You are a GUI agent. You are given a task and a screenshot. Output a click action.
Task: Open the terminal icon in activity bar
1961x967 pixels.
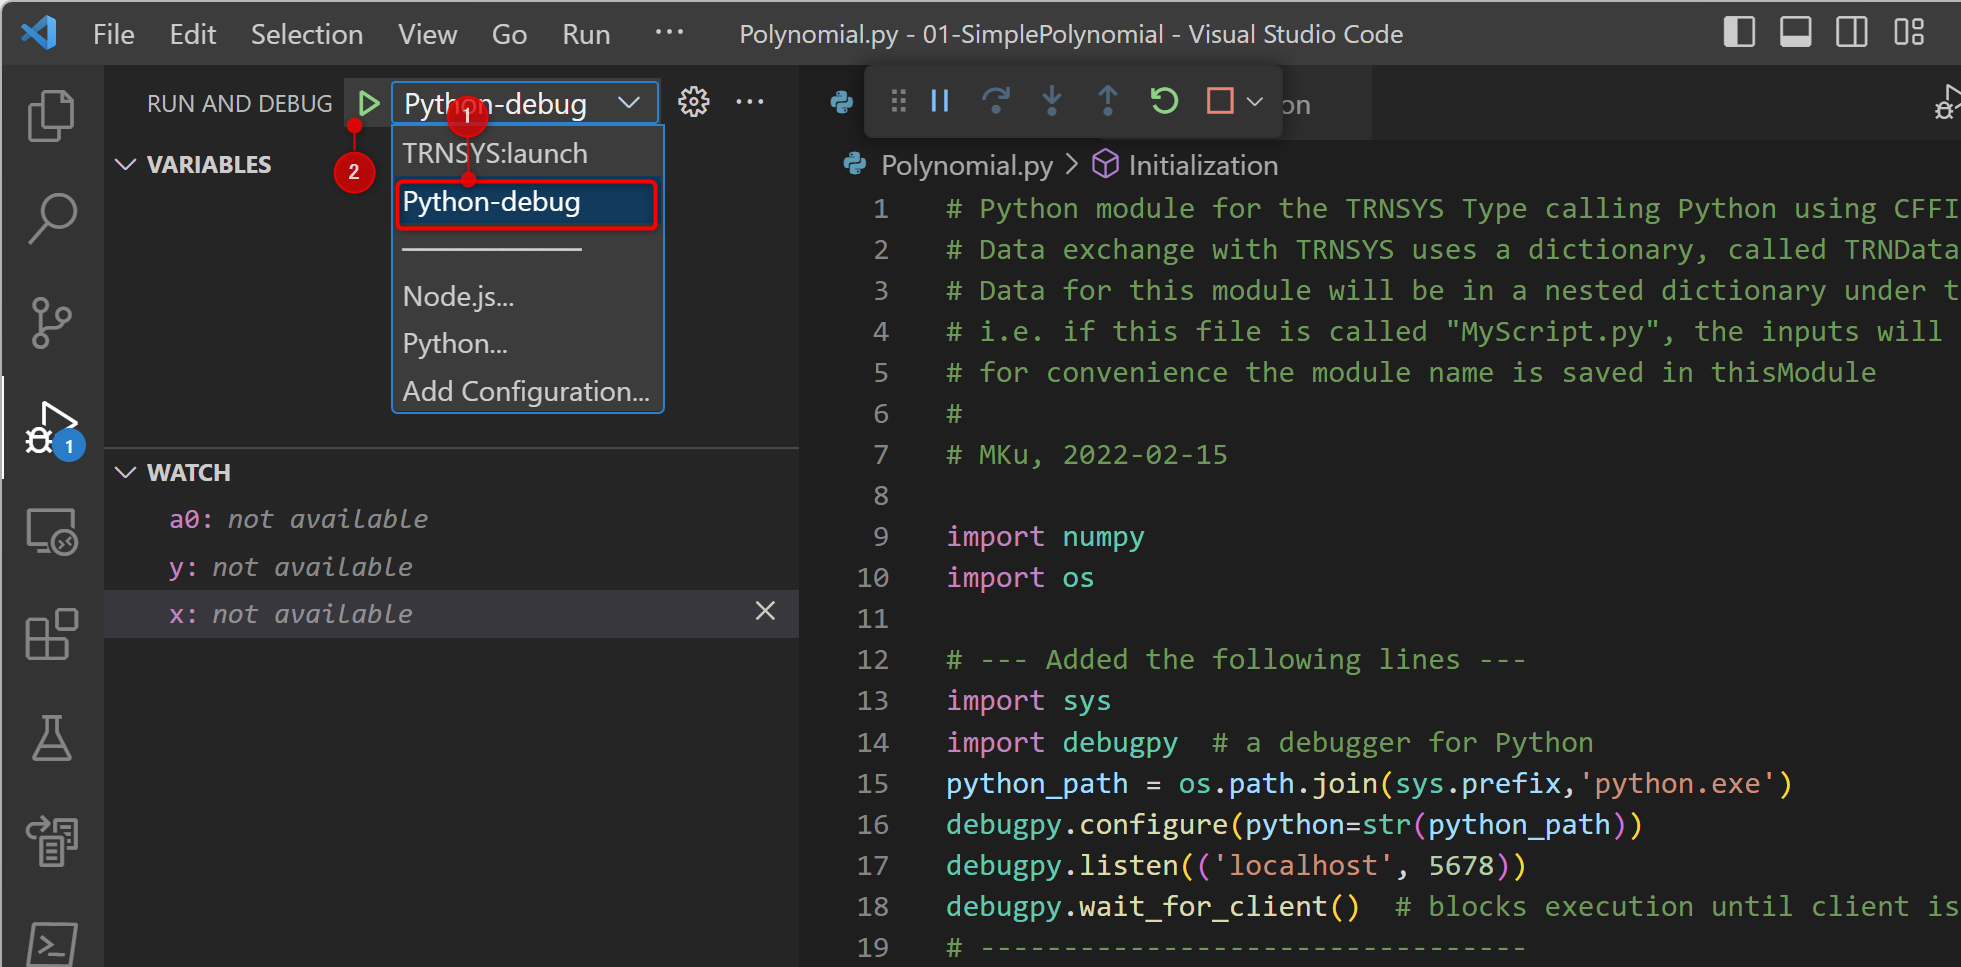click(x=51, y=943)
